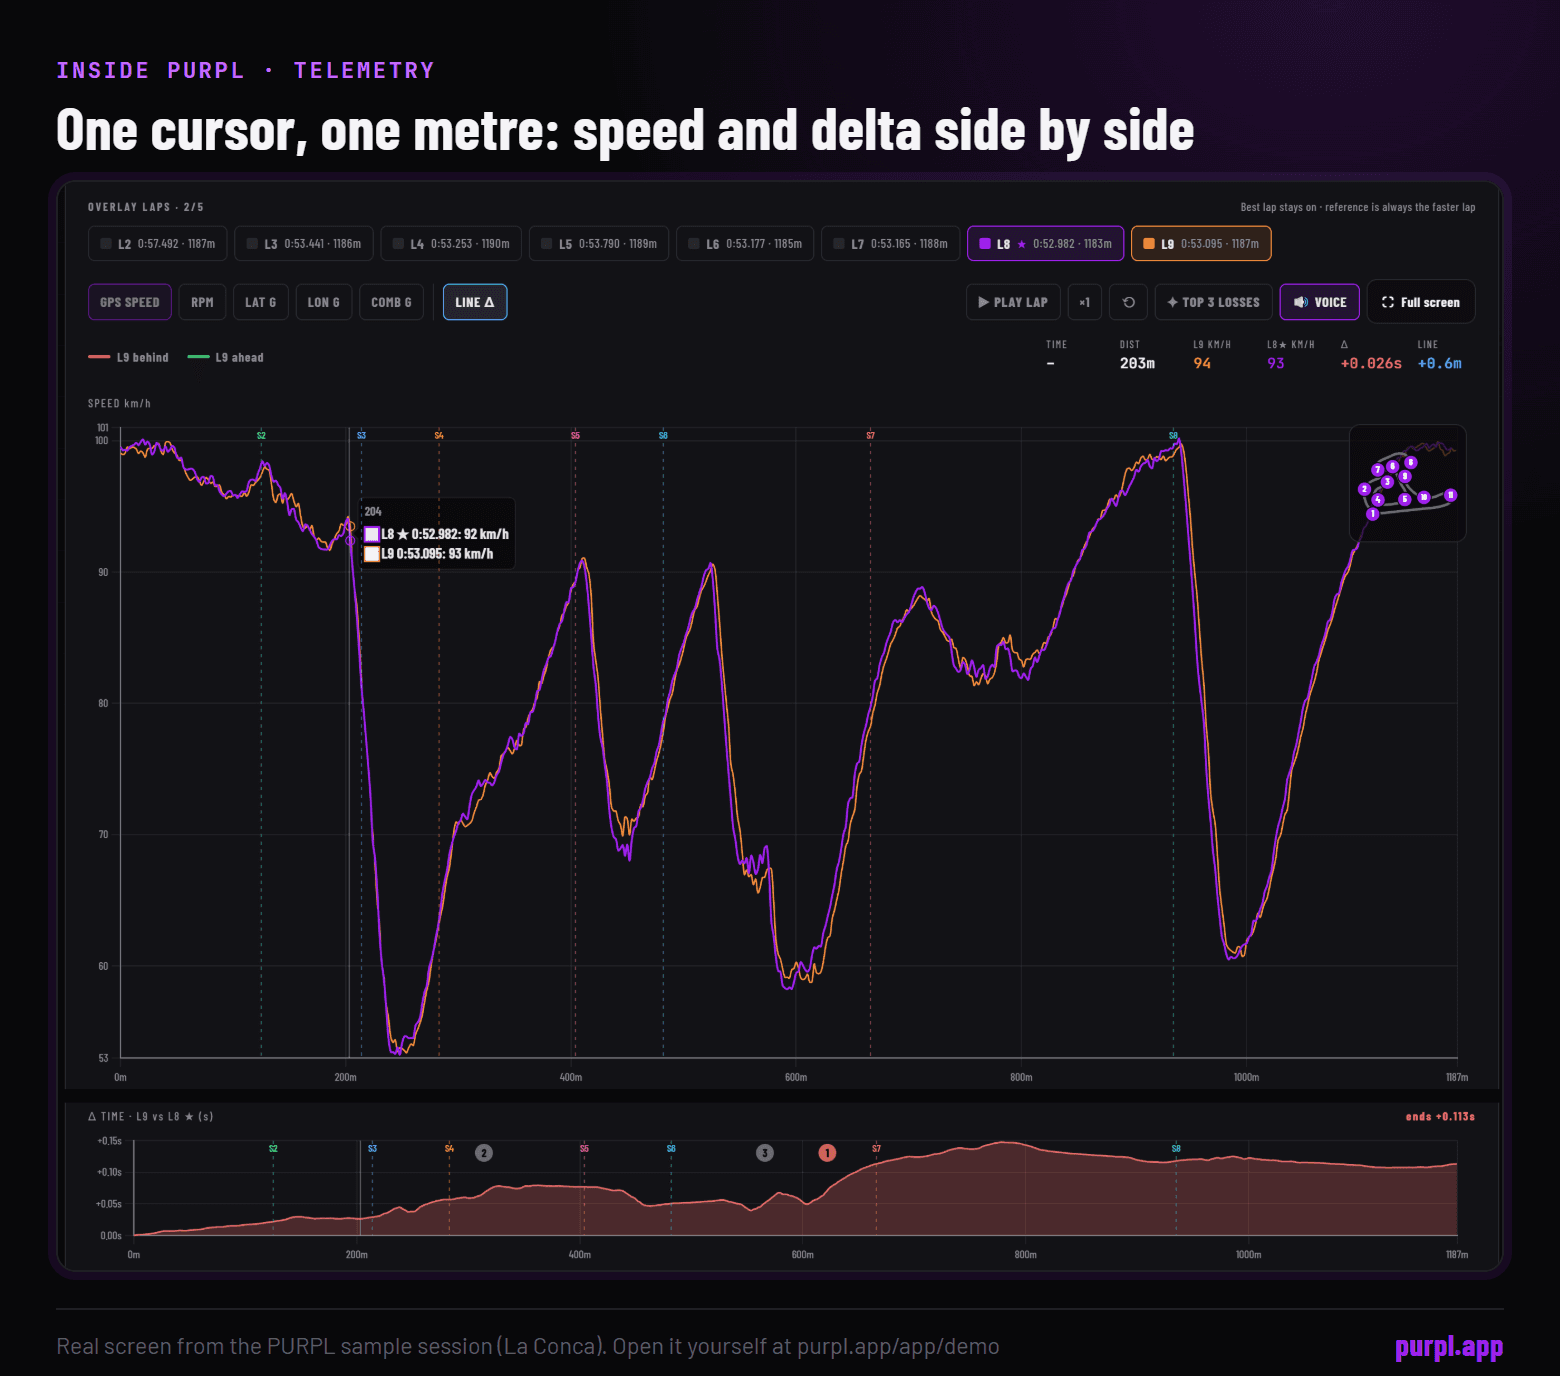Enable the L2 0:57.492 lap overlay
Screen dimensions: 1560x1376
(158, 244)
